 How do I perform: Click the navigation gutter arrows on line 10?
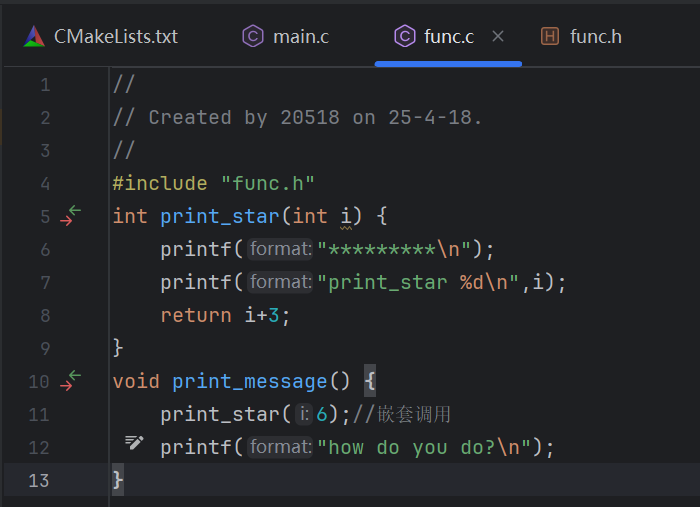pos(71,381)
